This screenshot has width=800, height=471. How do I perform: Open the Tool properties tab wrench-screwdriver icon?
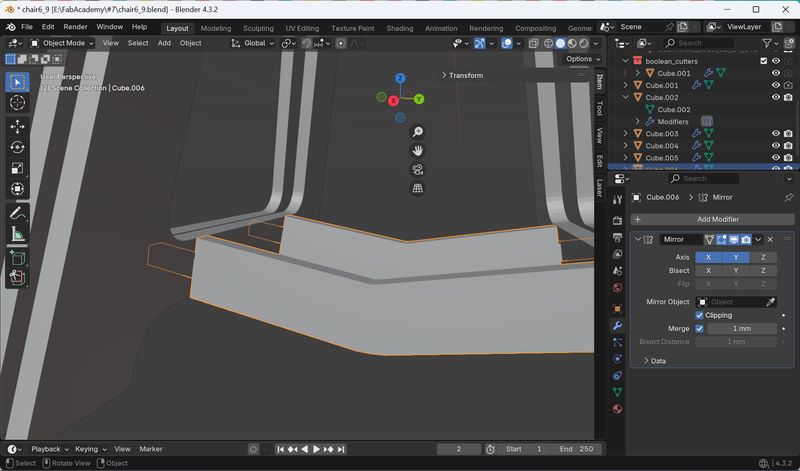(617, 200)
